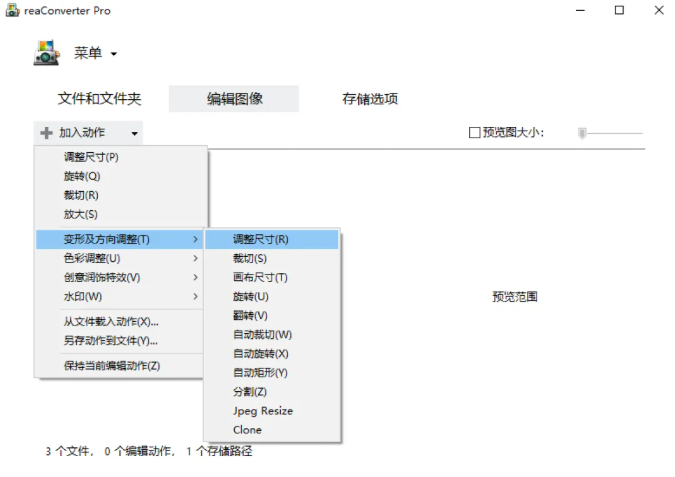Pick 自动裁切(W) in the submenu

coord(272,335)
